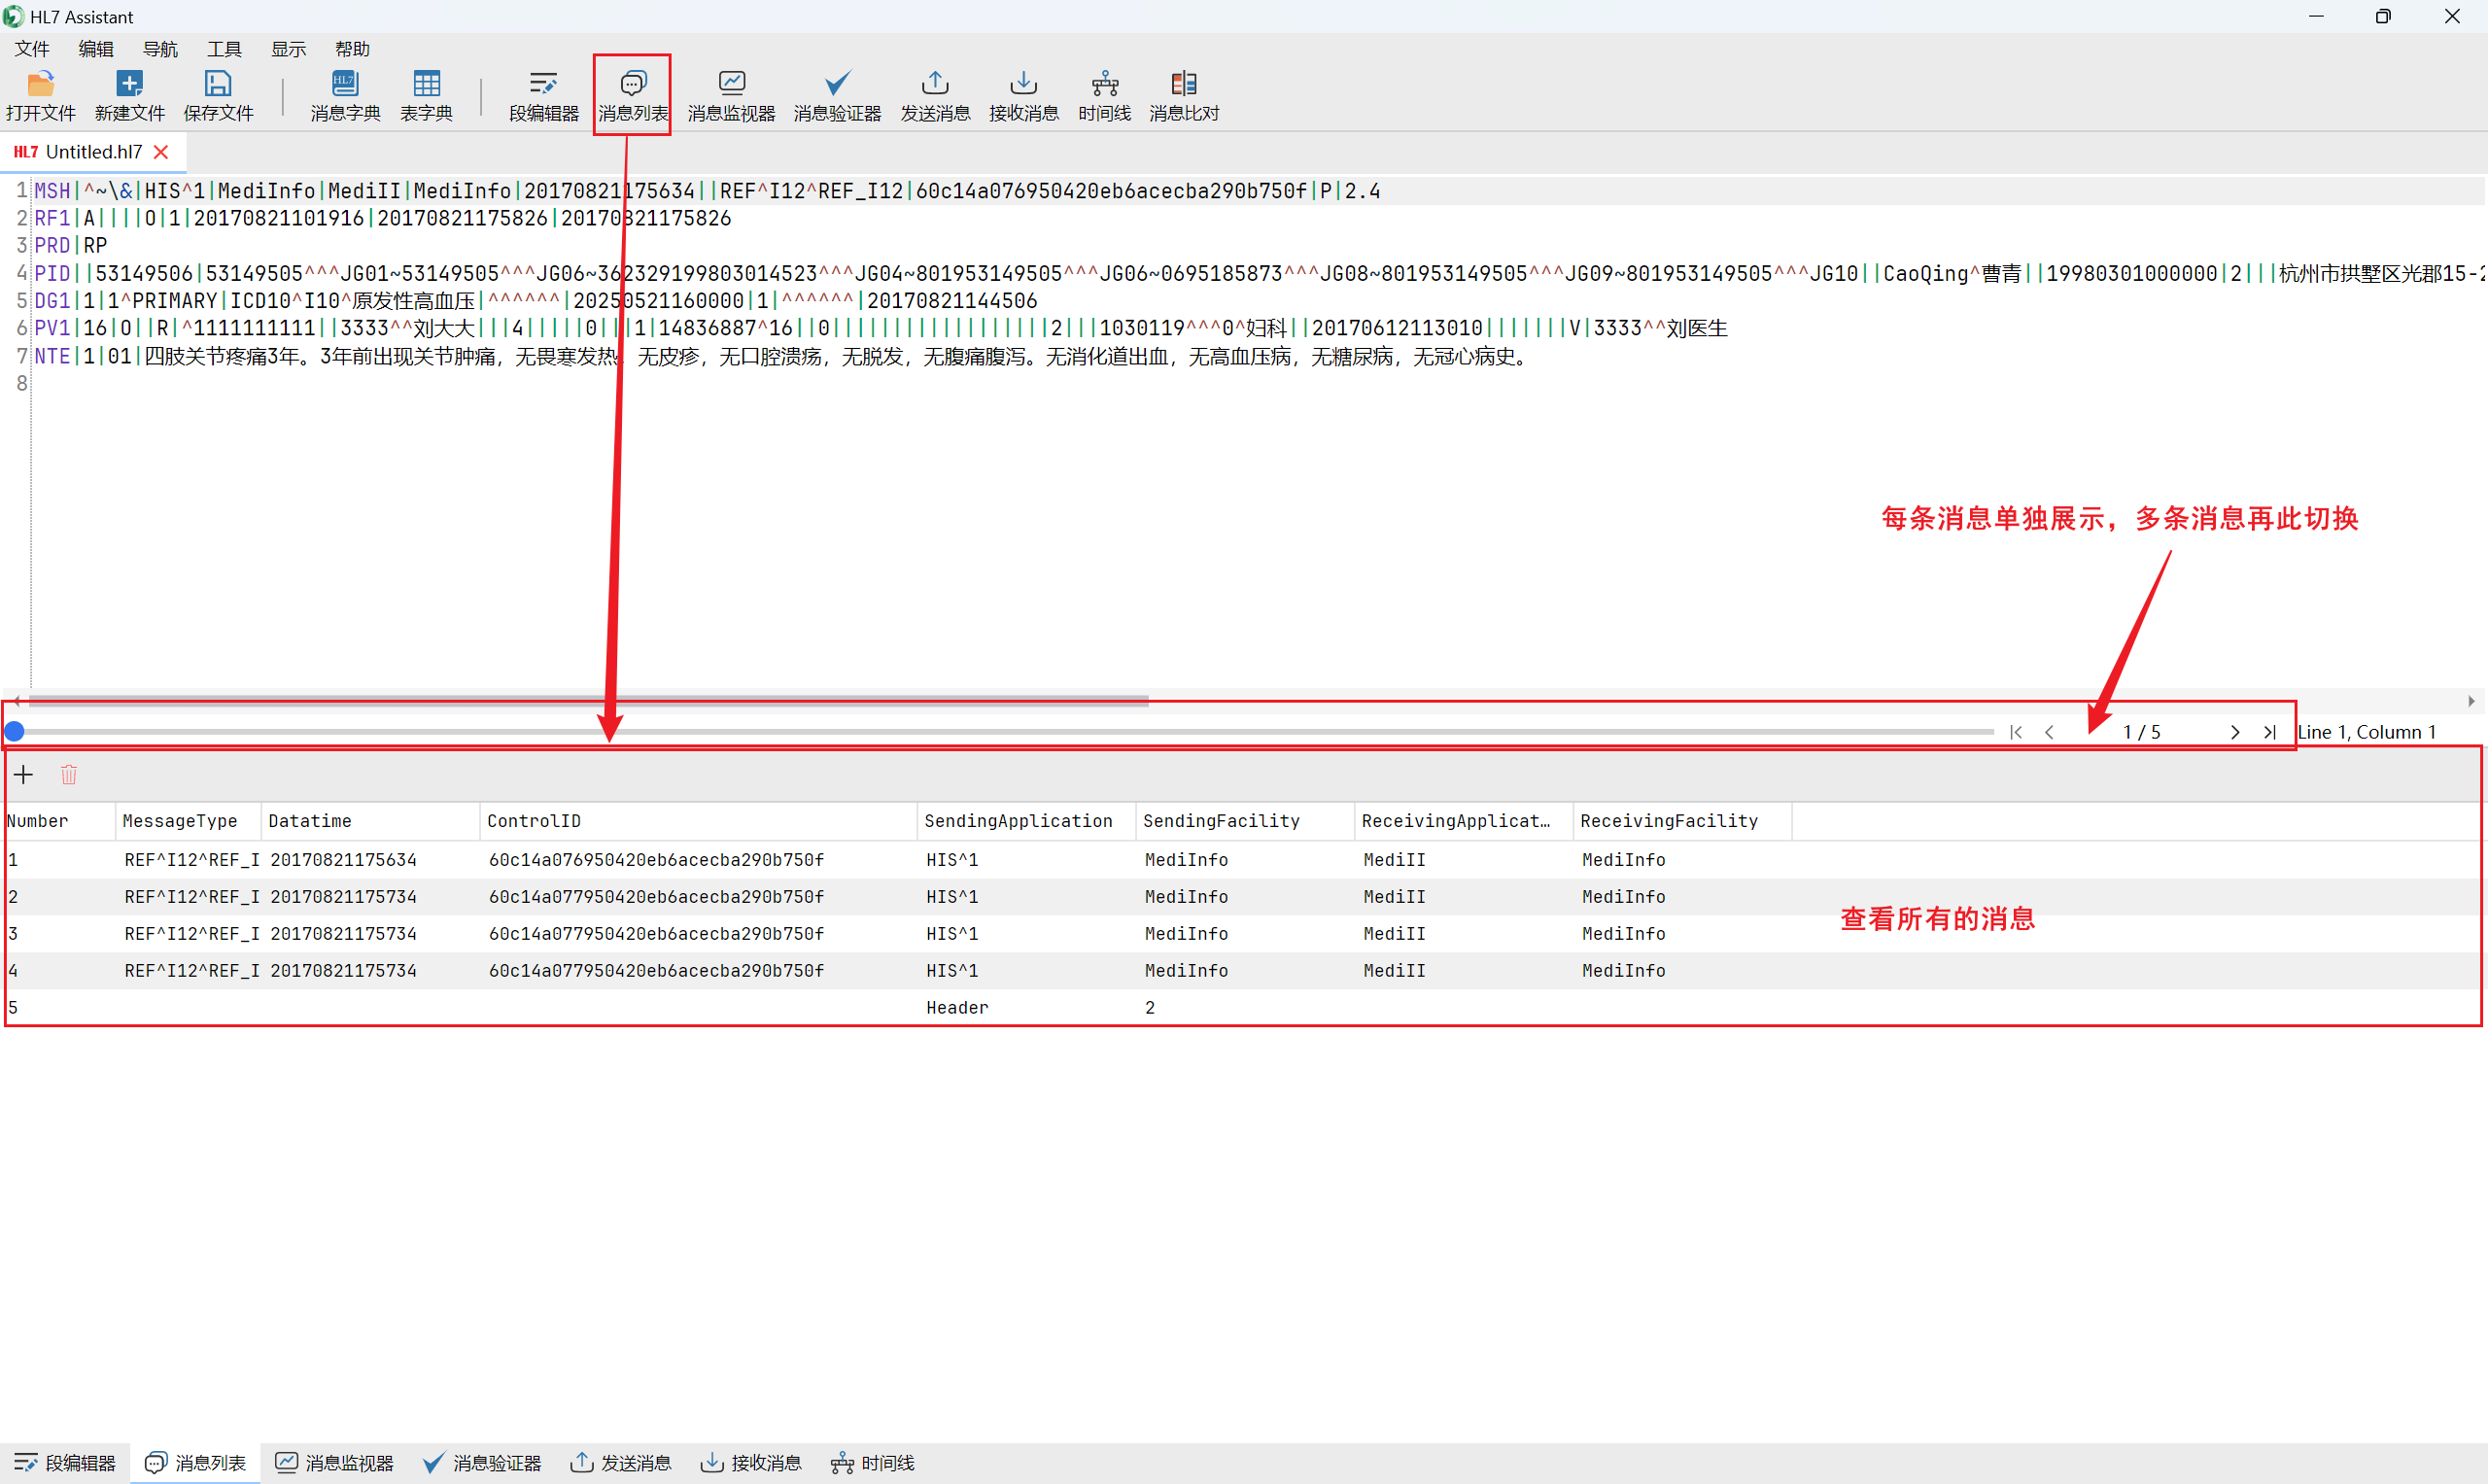Screen dimensions: 2488x1484
Task: Switch to bottom 接收消息 tab
Action: tap(751, 1463)
